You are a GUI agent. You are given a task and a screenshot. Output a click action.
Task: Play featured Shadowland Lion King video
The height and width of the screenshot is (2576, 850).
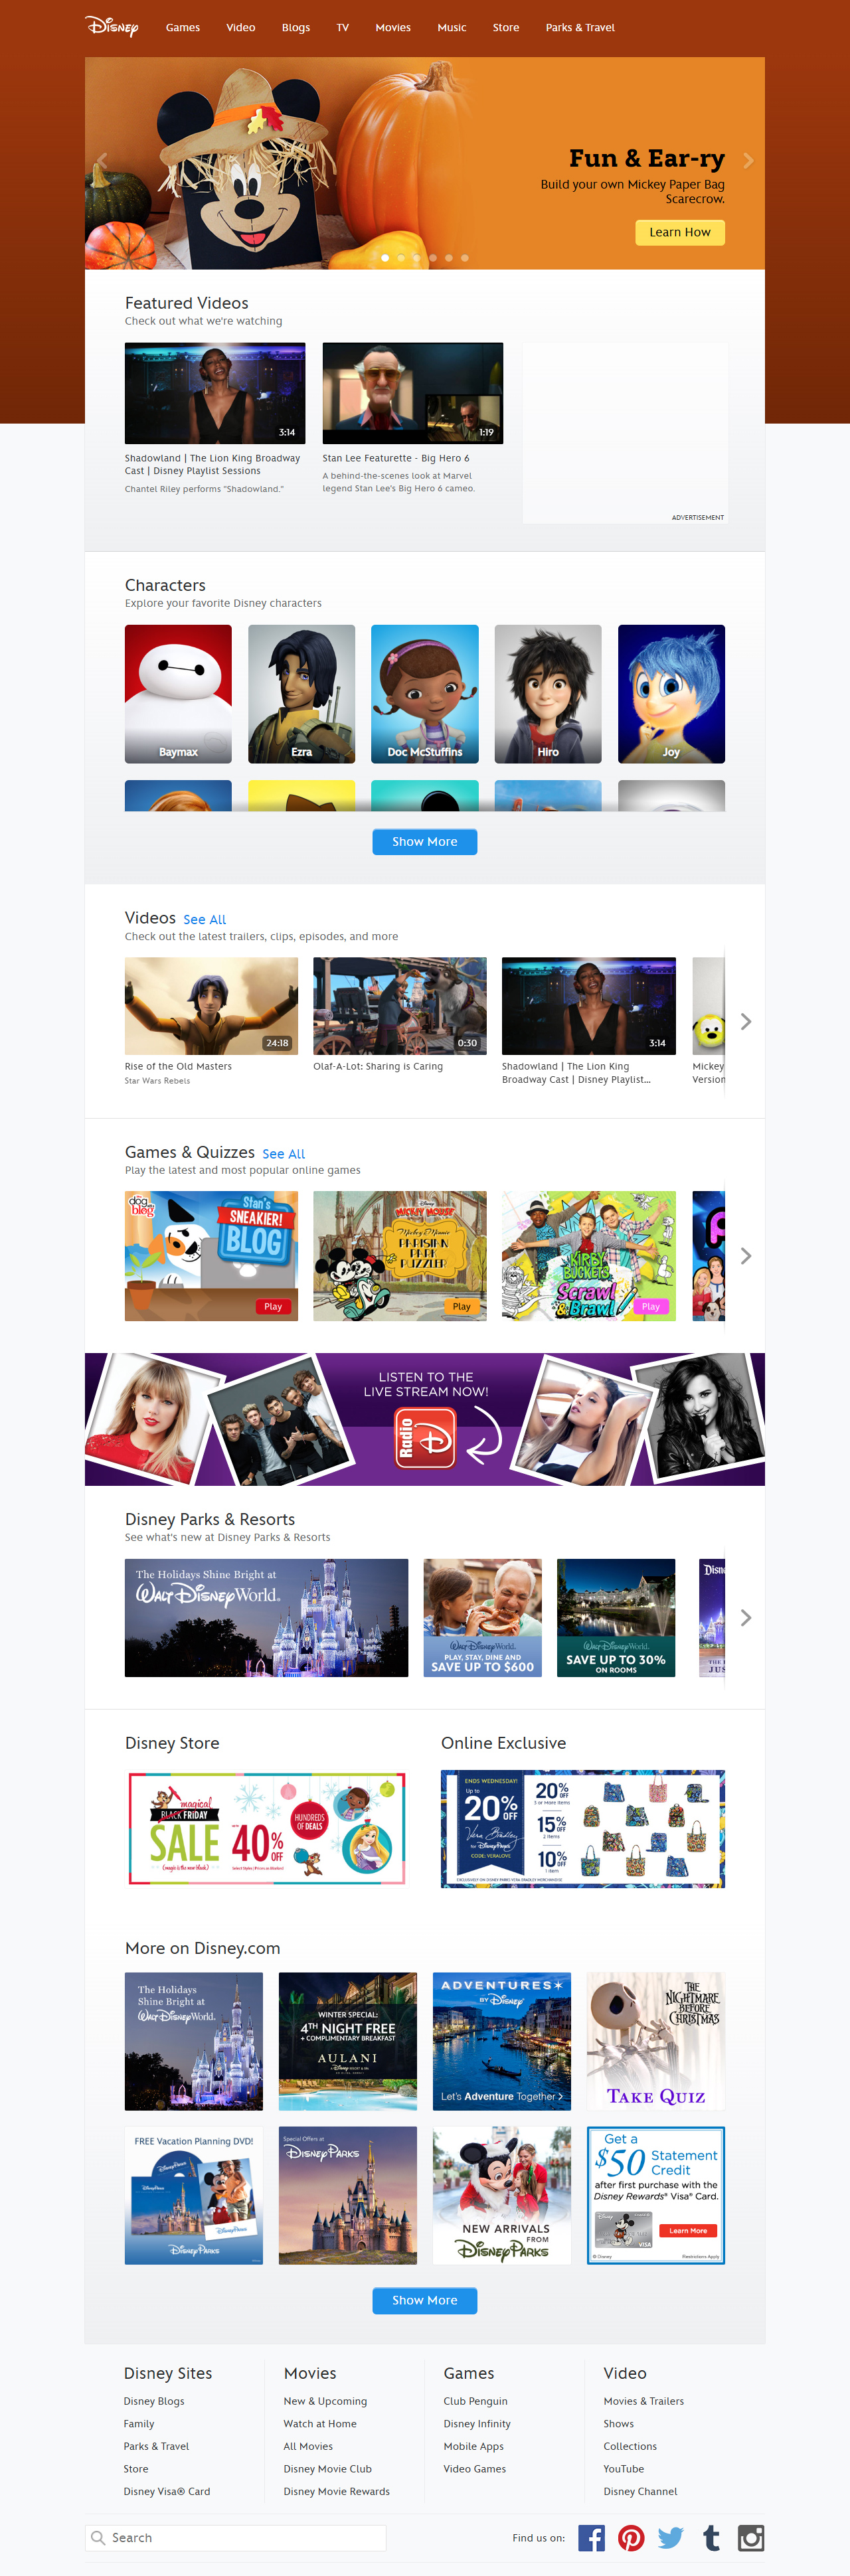click(215, 393)
